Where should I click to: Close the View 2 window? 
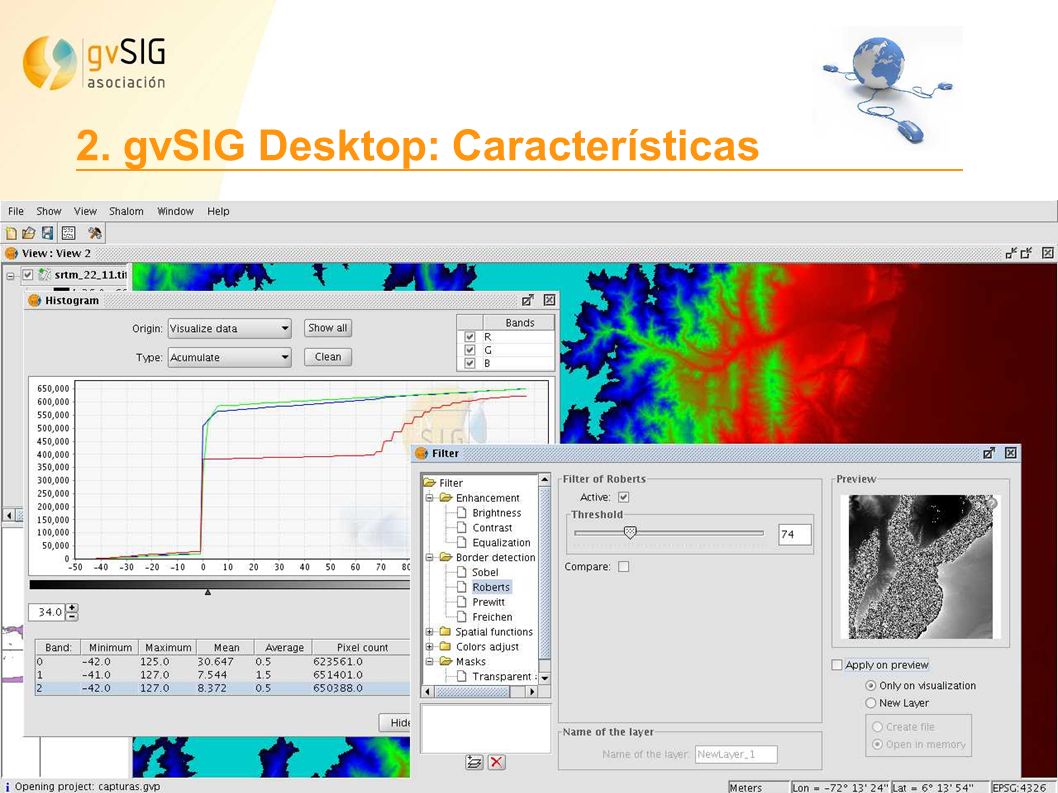[1047, 253]
